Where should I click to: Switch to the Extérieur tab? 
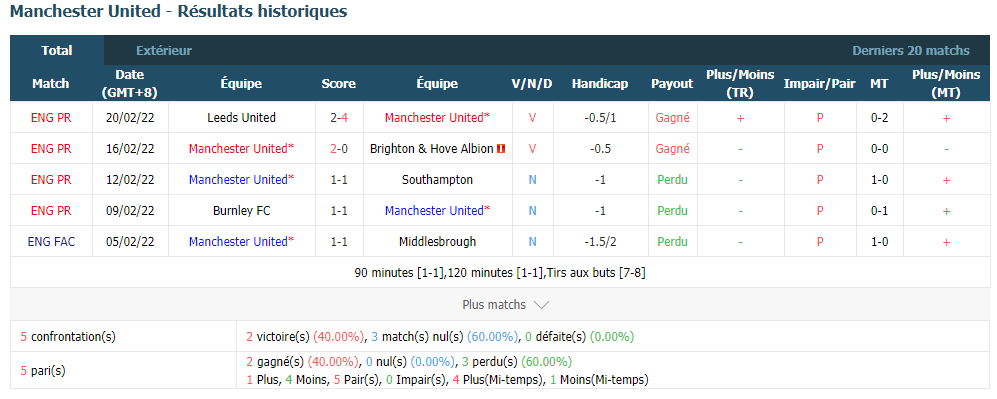(164, 51)
